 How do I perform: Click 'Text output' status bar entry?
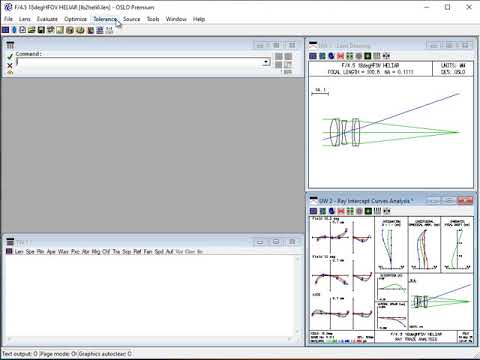[x=20, y=354]
